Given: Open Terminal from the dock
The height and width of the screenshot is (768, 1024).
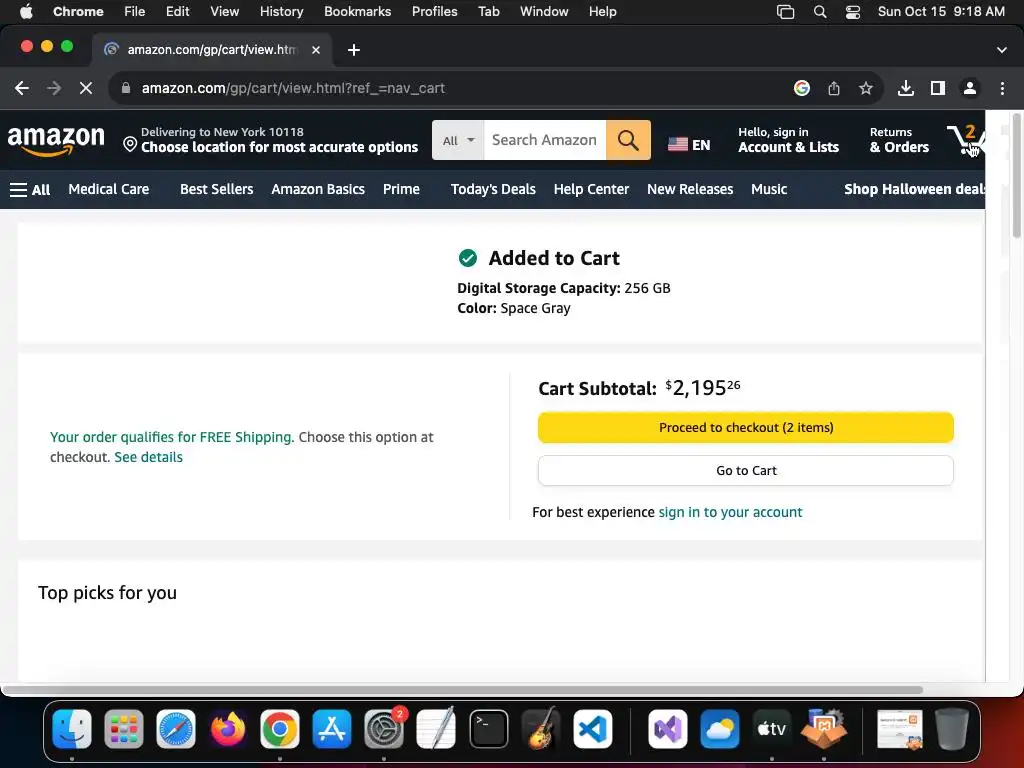Looking at the screenshot, I should tap(488, 729).
